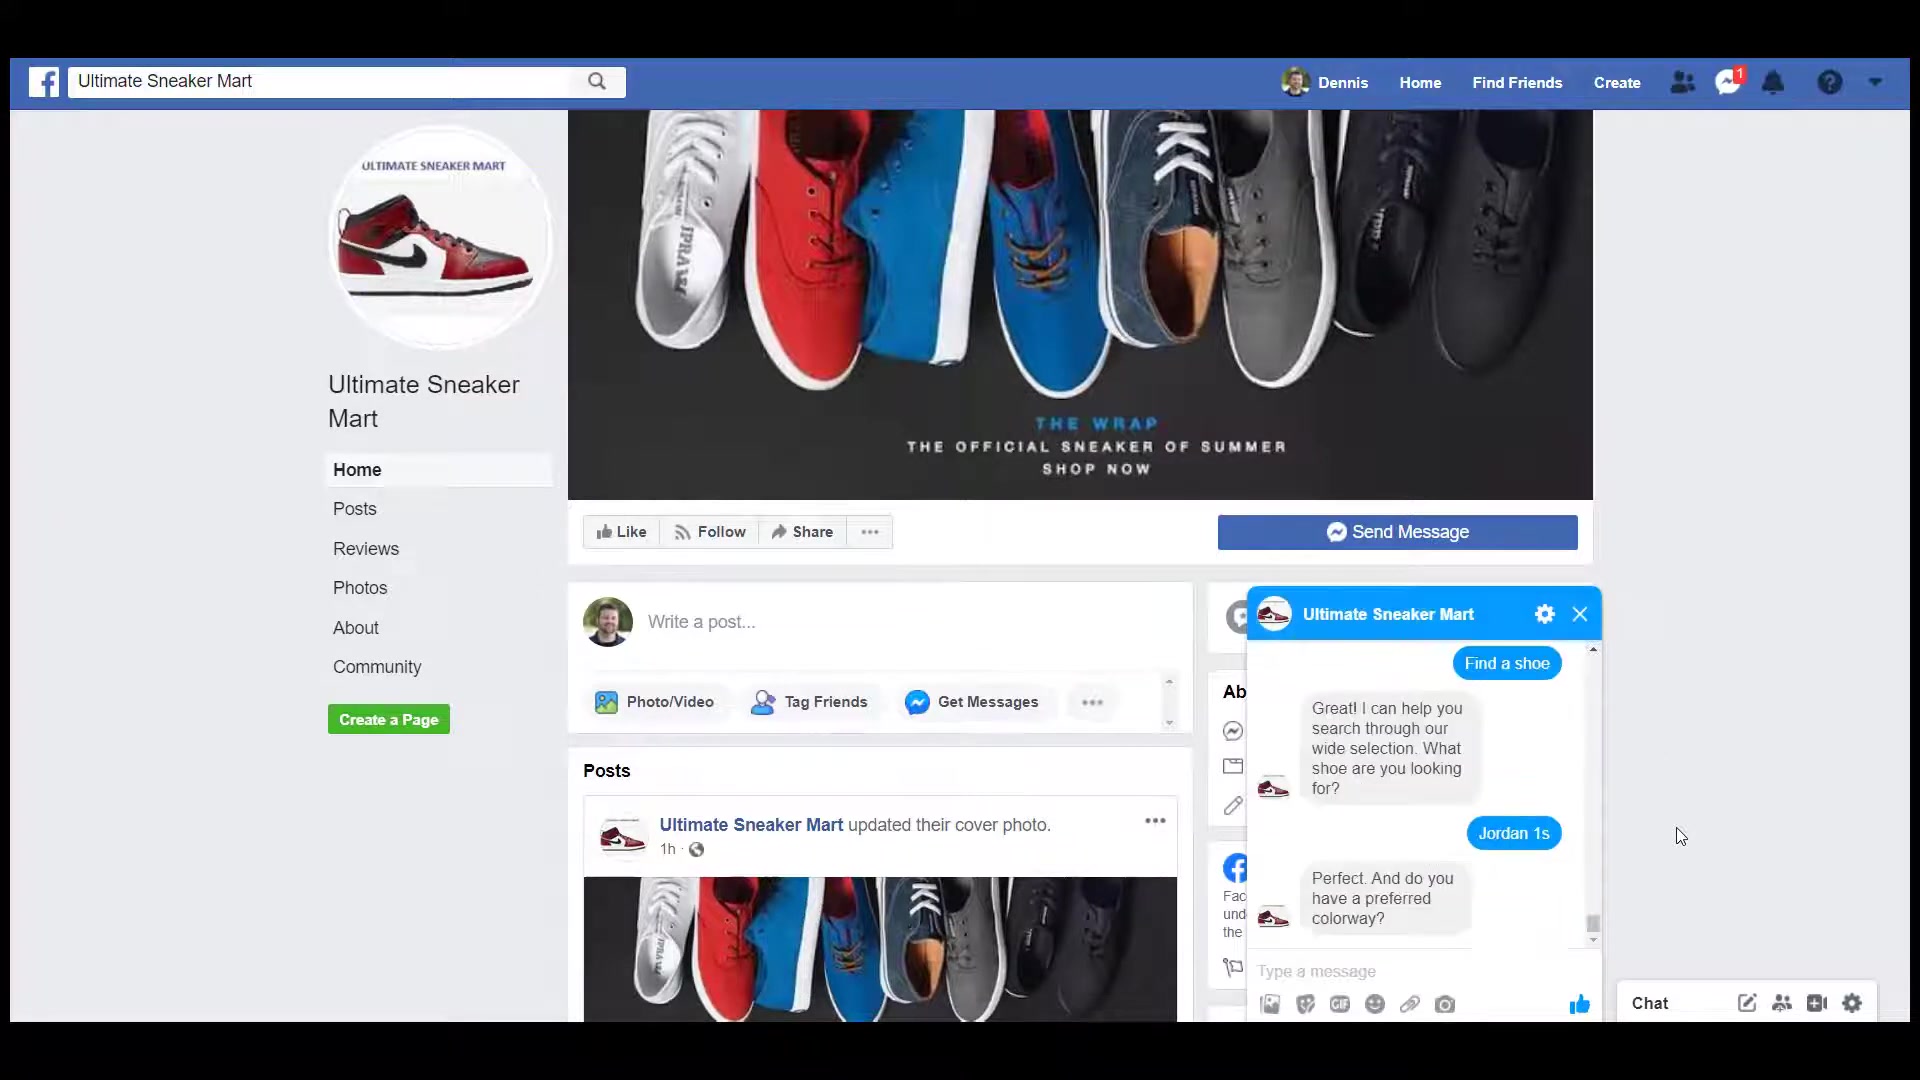Image resolution: width=1920 pixels, height=1080 pixels.
Task: Compose new message in Chat bar
Action: pos(1747,1003)
